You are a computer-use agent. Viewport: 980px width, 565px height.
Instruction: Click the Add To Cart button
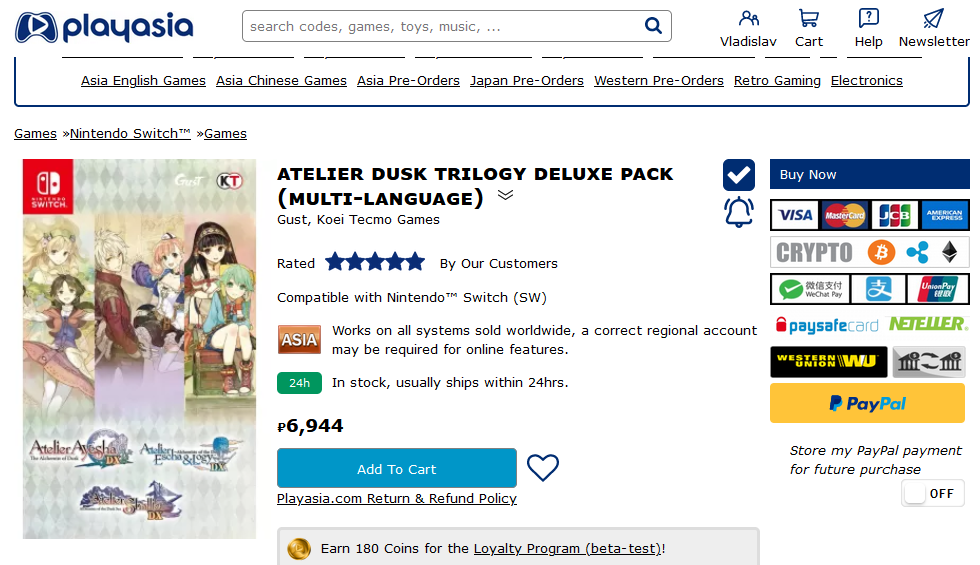click(x=396, y=469)
